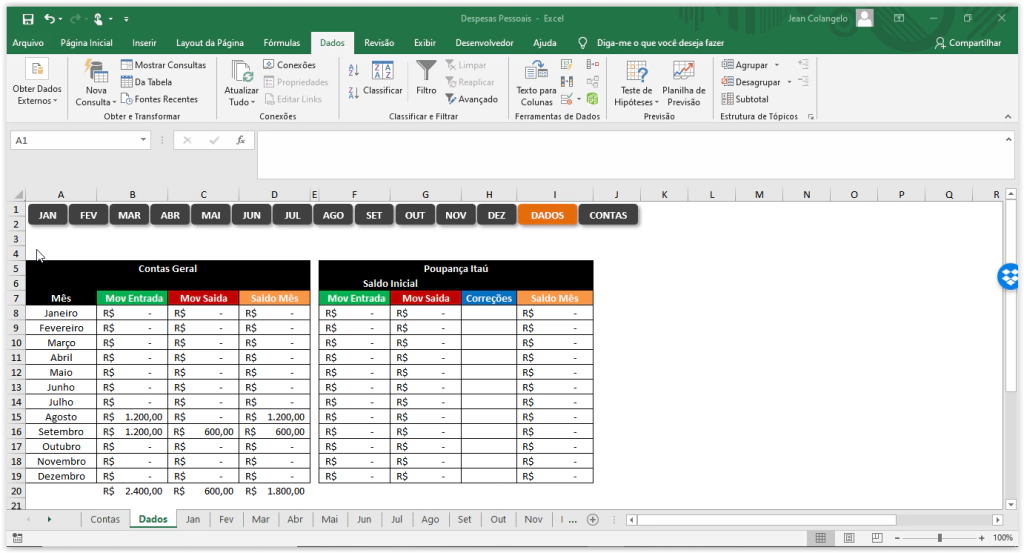Click the Save icon in quick access toolbar
The width and height of the screenshot is (1024, 553).
pyautogui.click(x=28, y=18)
